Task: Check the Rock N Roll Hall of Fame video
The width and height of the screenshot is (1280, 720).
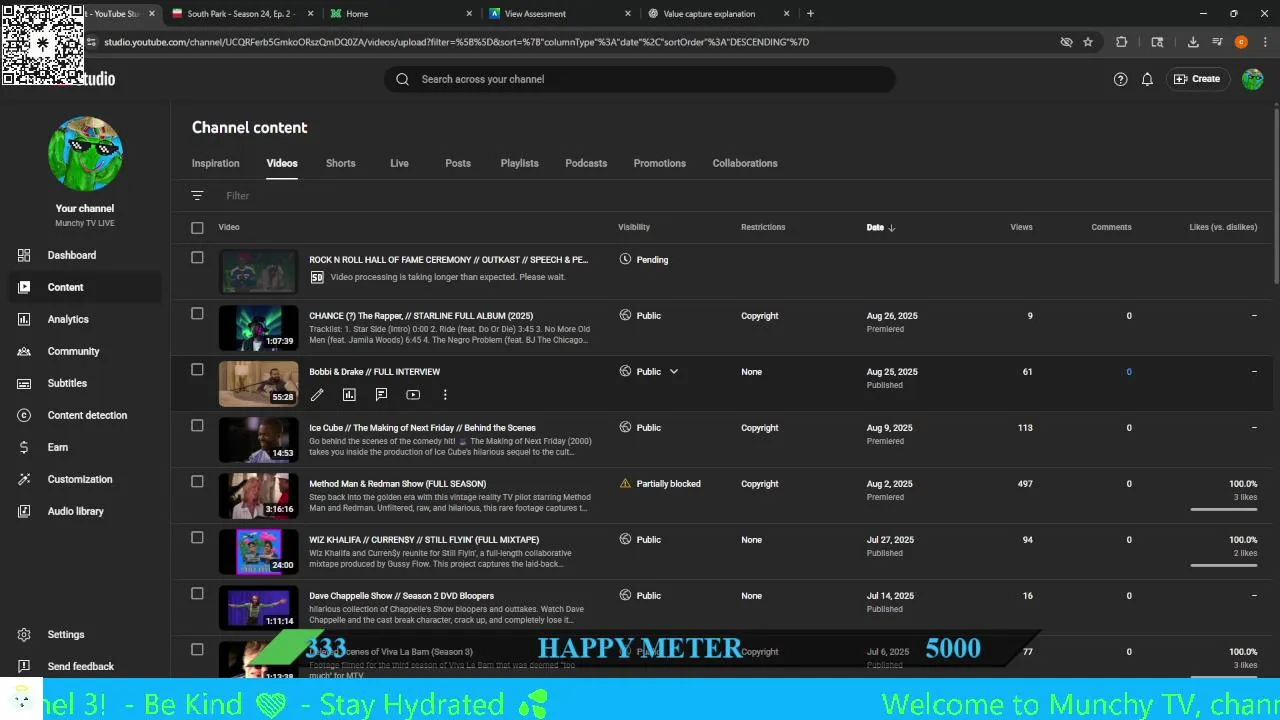Action: click(x=197, y=258)
